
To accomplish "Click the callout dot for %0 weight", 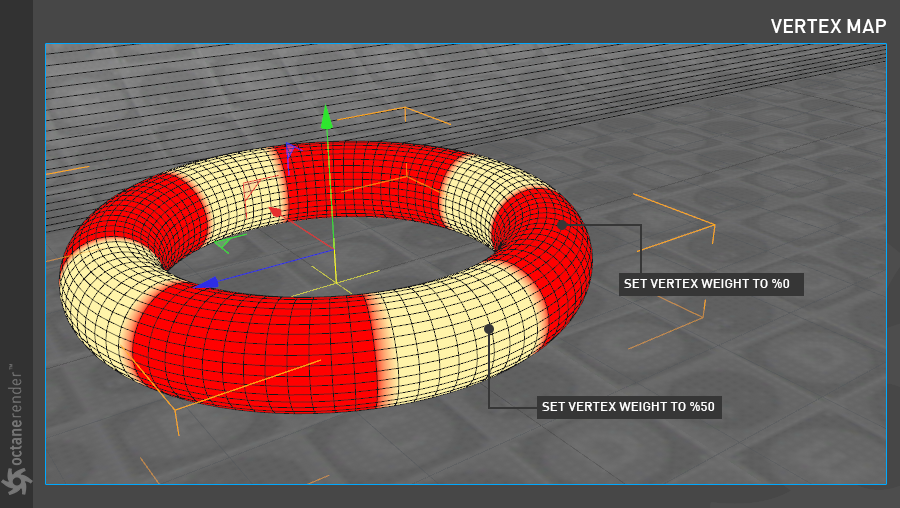I will coord(562,225).
